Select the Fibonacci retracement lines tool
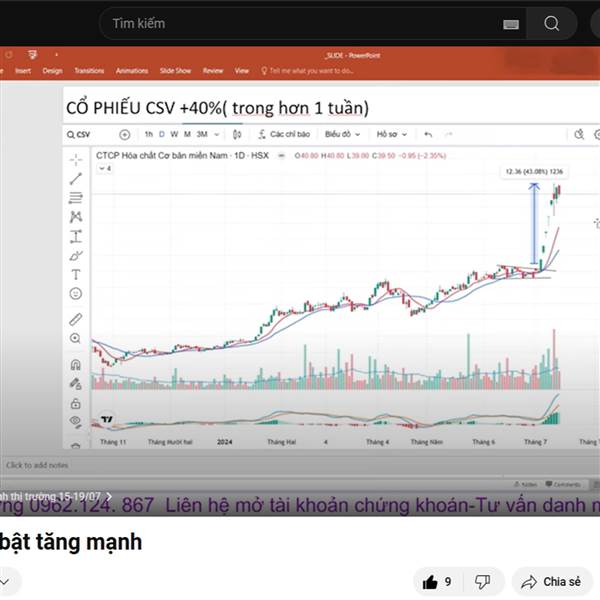Image resolution: width=600 pixels, height=600 pixels. (x=76, y=198)
